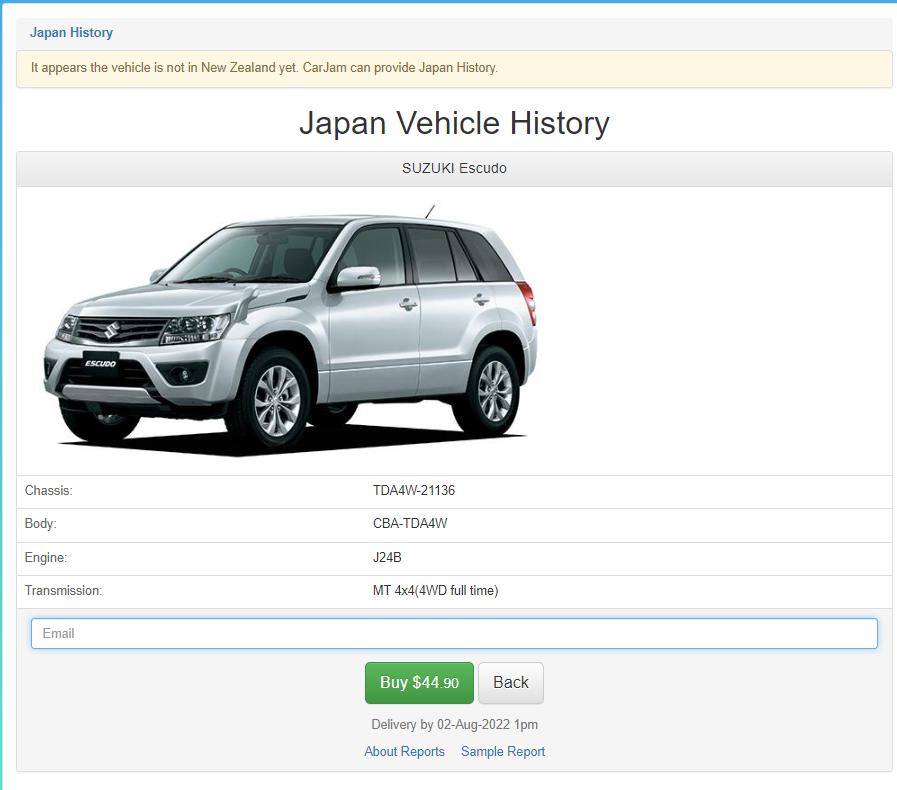Click the Body row label
897x790 pixels.
41,524
